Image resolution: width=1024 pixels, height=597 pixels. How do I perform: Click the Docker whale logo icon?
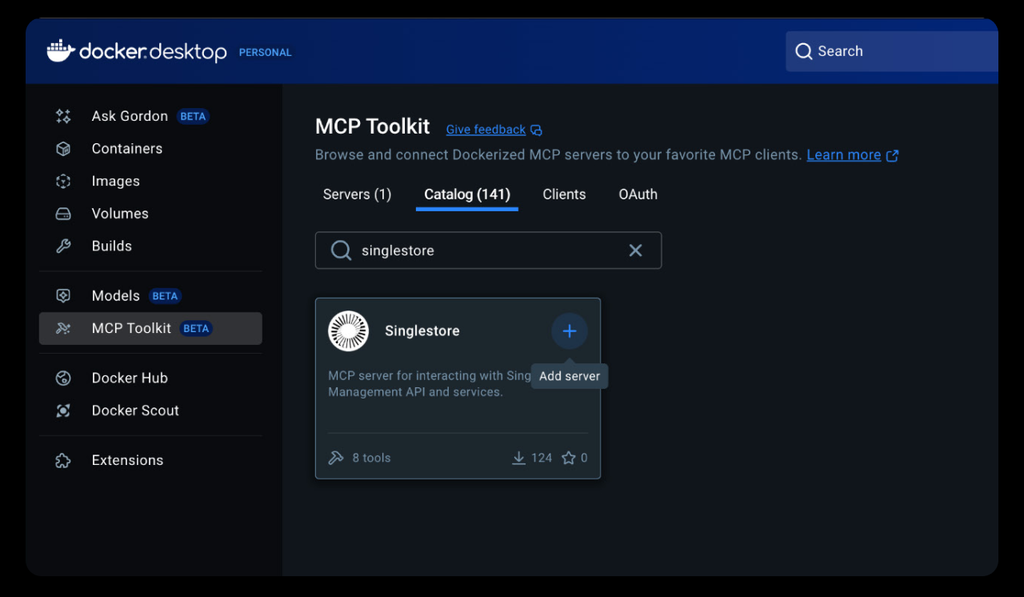point(61,50)
